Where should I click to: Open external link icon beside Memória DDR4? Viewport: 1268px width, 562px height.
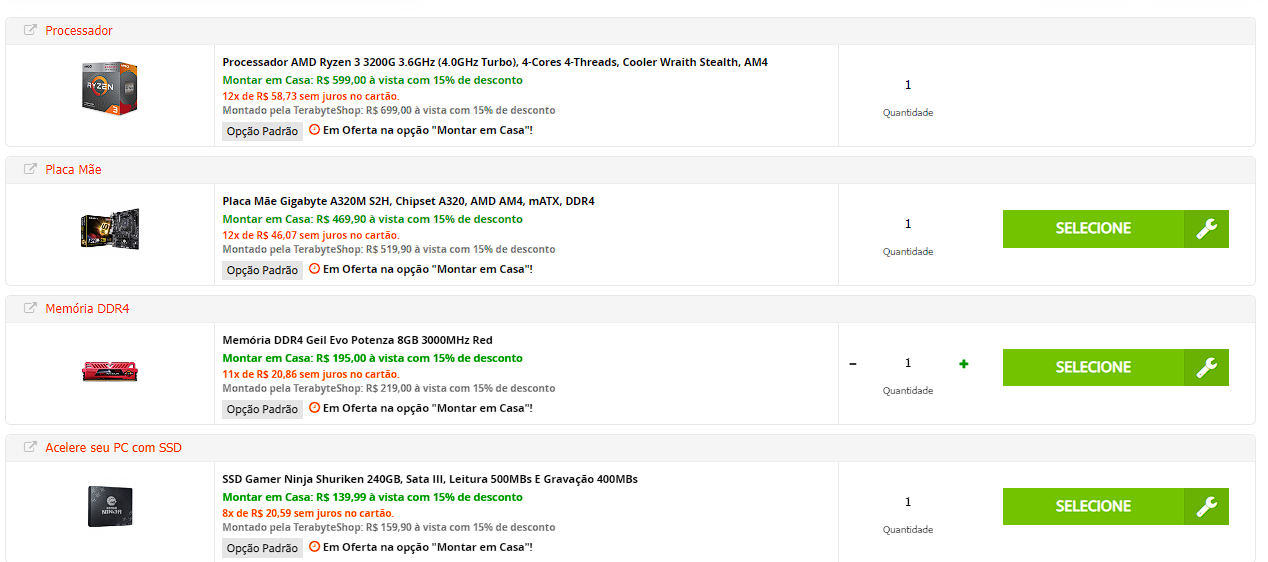[30, 308]
